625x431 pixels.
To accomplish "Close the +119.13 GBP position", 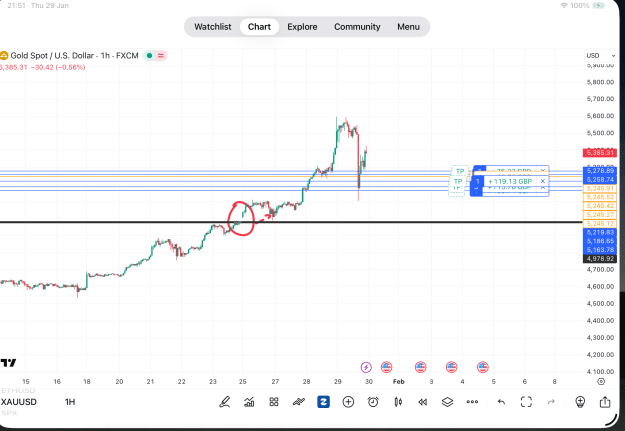I will (x=542, y=181).
